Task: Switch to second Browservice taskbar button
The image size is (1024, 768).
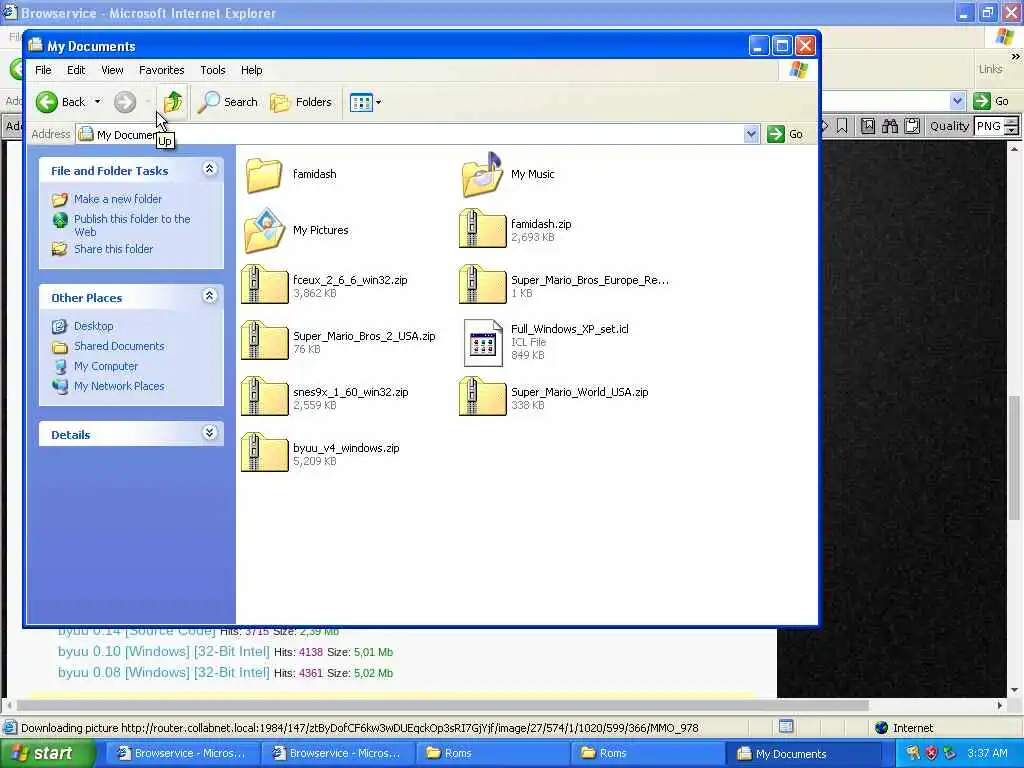Action: point(336,754)
